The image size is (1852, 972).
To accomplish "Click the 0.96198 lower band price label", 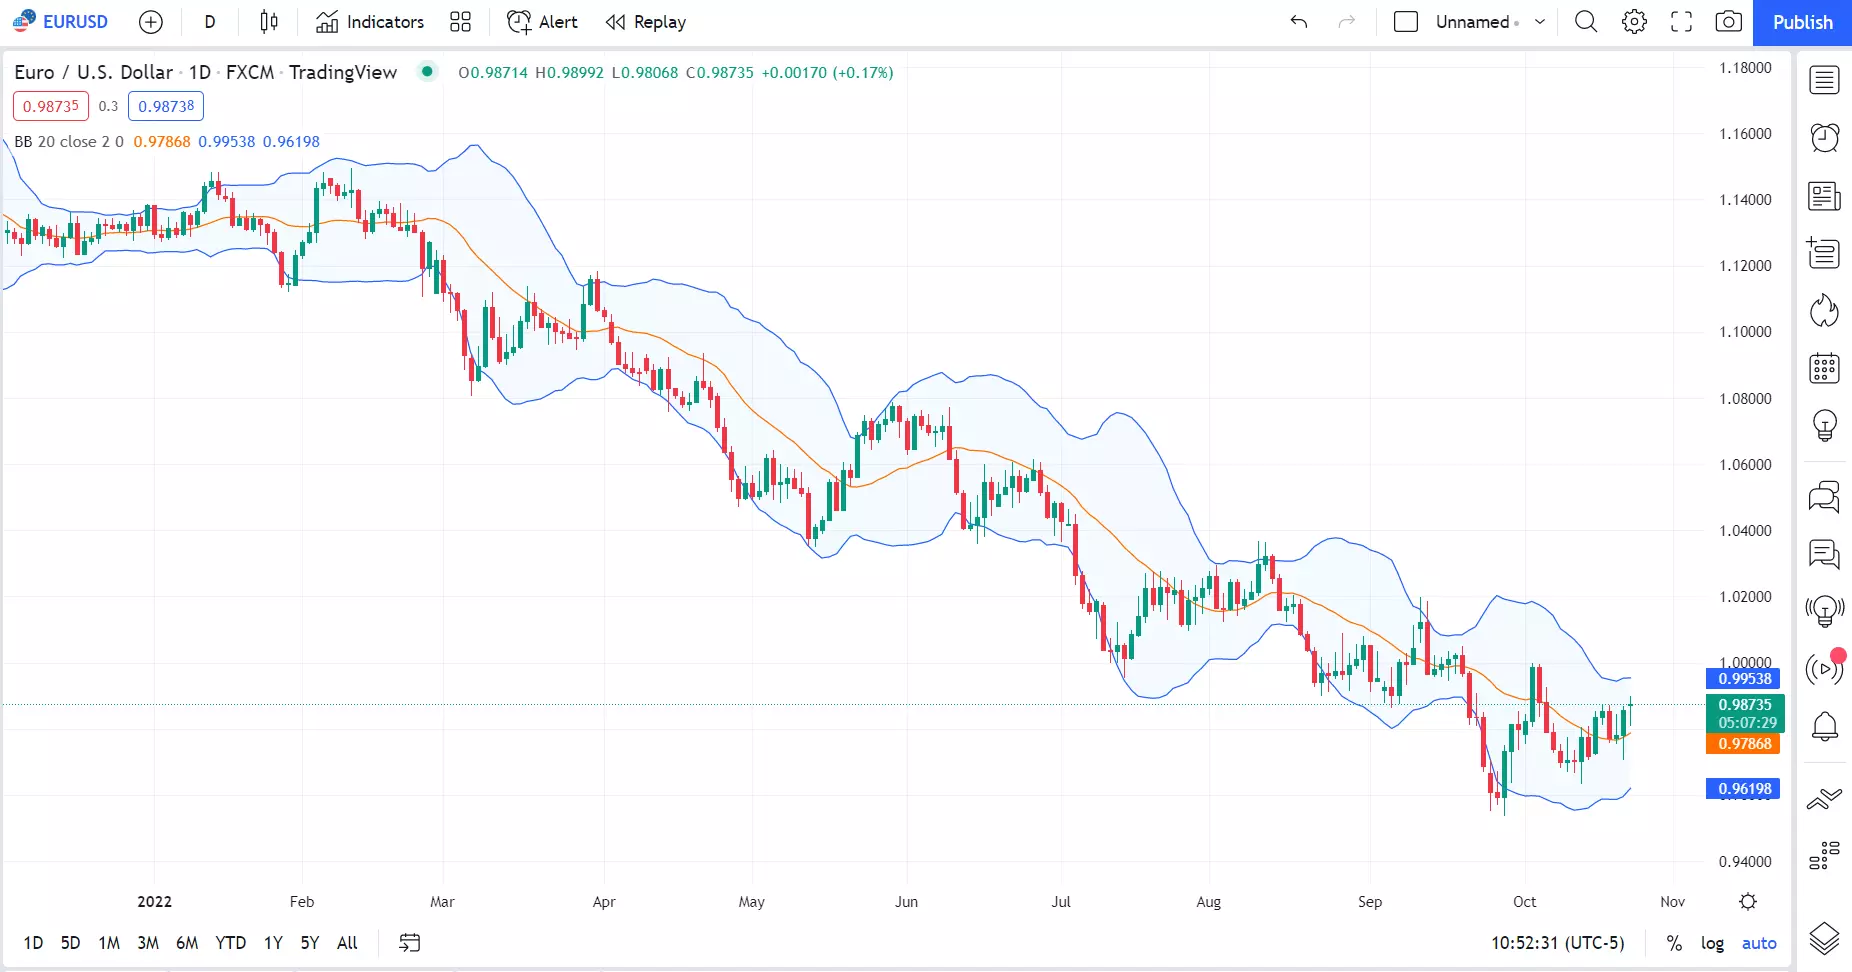I will point(1743,789).
